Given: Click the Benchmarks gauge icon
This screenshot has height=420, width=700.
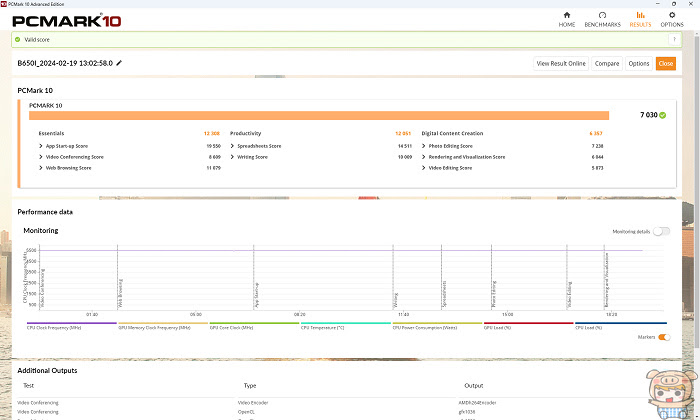Looking at the screenshot, I should (602, 15).
